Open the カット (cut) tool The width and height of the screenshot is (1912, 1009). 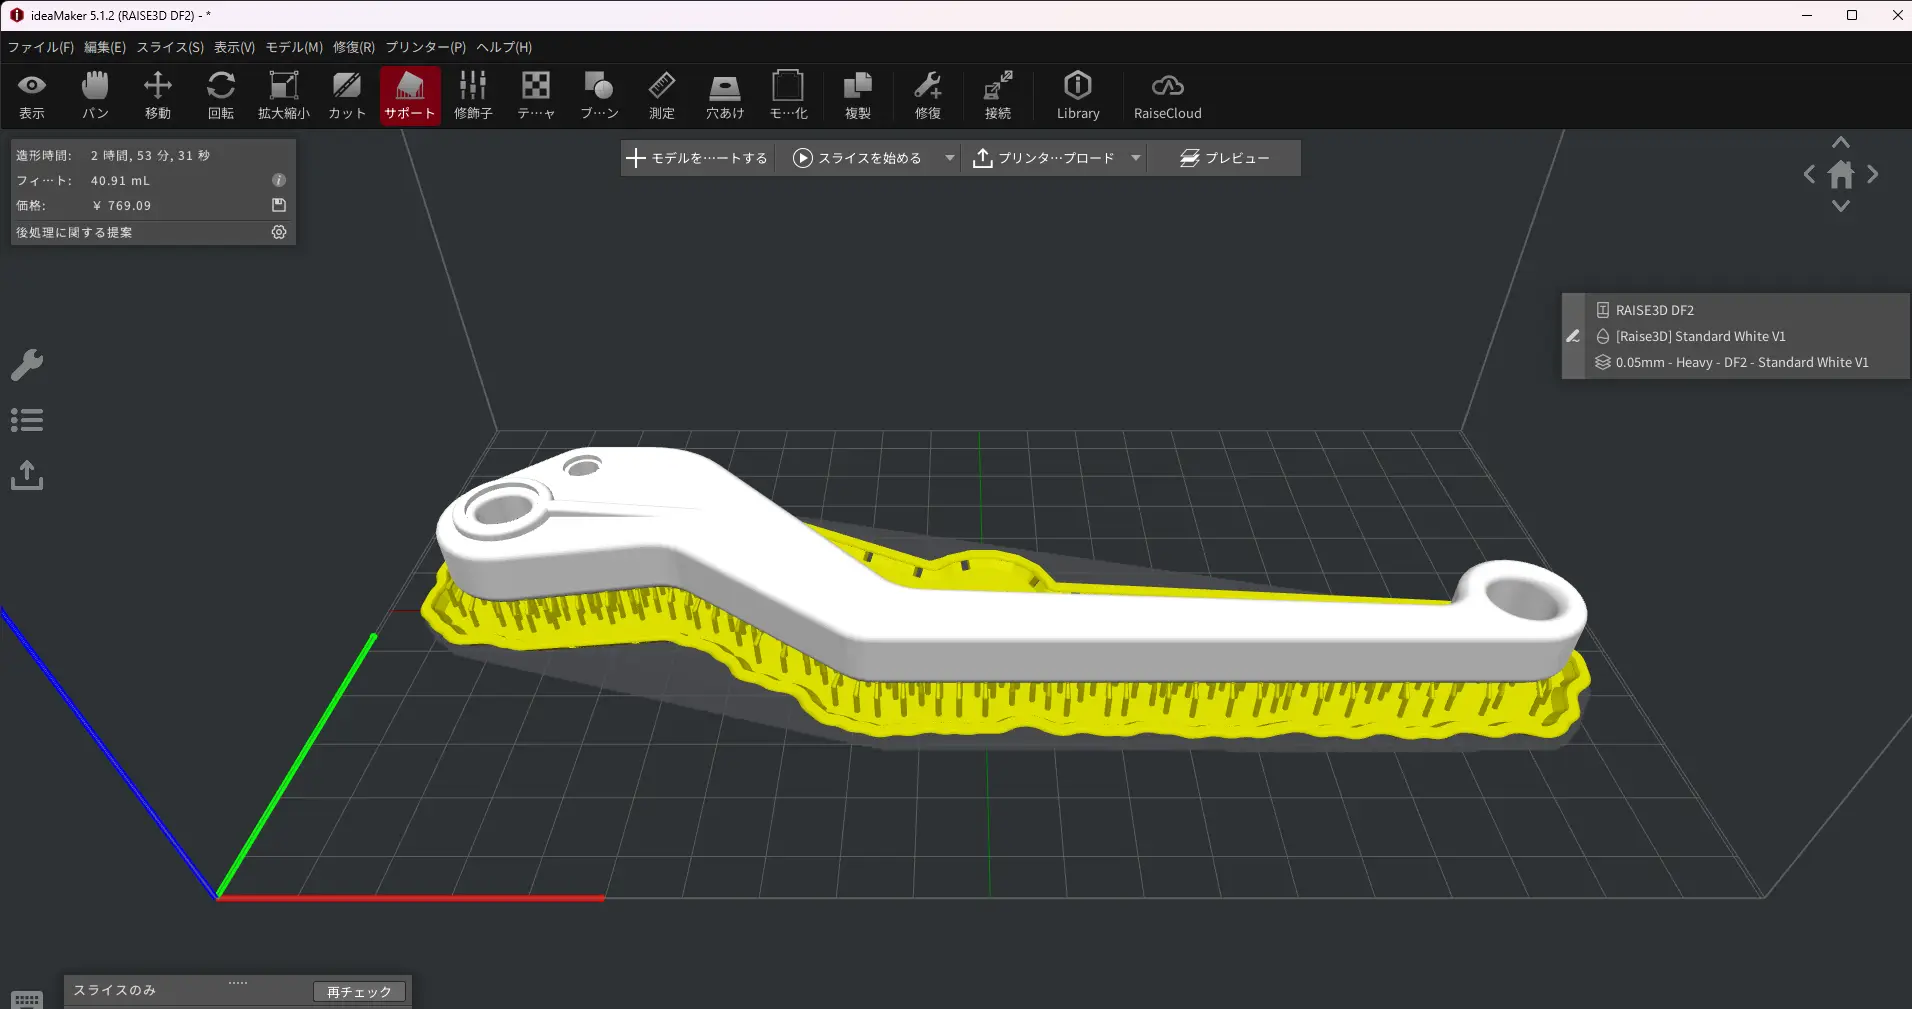(347, 96)
